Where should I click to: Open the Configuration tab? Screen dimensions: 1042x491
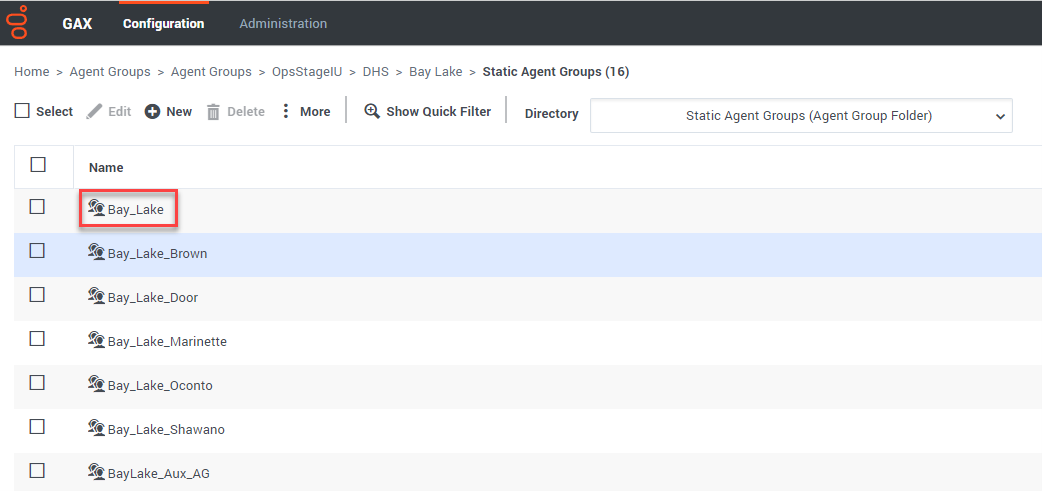coord(163,23)
